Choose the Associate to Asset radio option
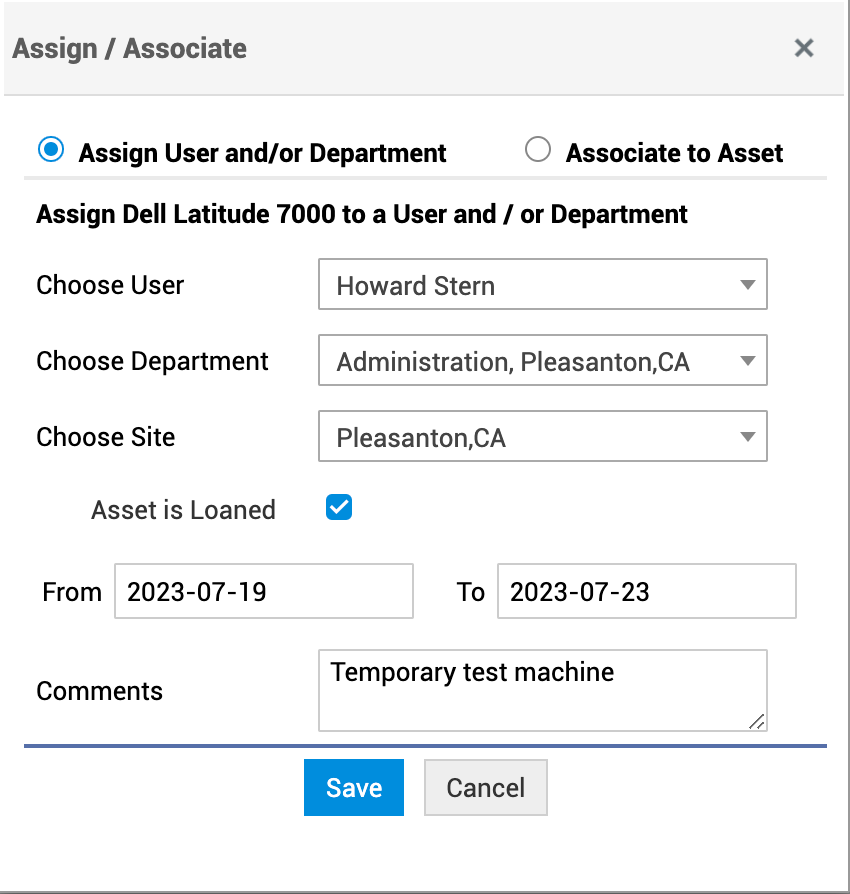 [538, 151]
